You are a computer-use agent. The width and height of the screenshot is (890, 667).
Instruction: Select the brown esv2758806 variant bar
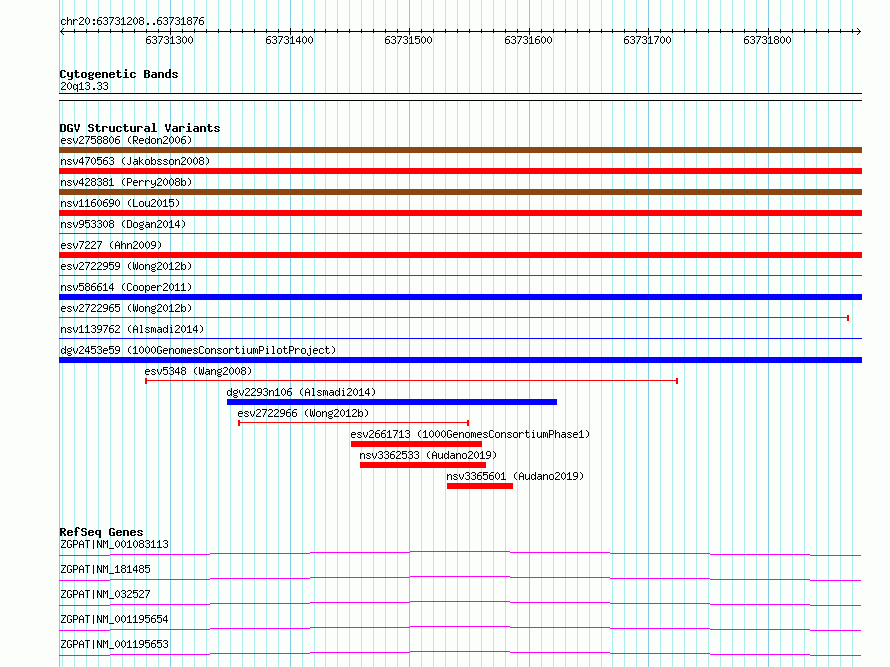click(x=460, y=150)
